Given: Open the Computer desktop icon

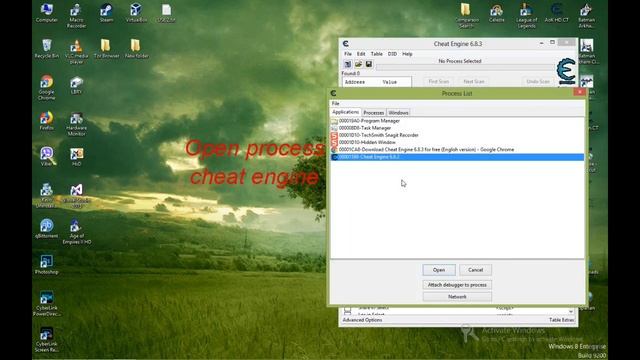Looking at the screenshot, I should (x=47, y=13).
